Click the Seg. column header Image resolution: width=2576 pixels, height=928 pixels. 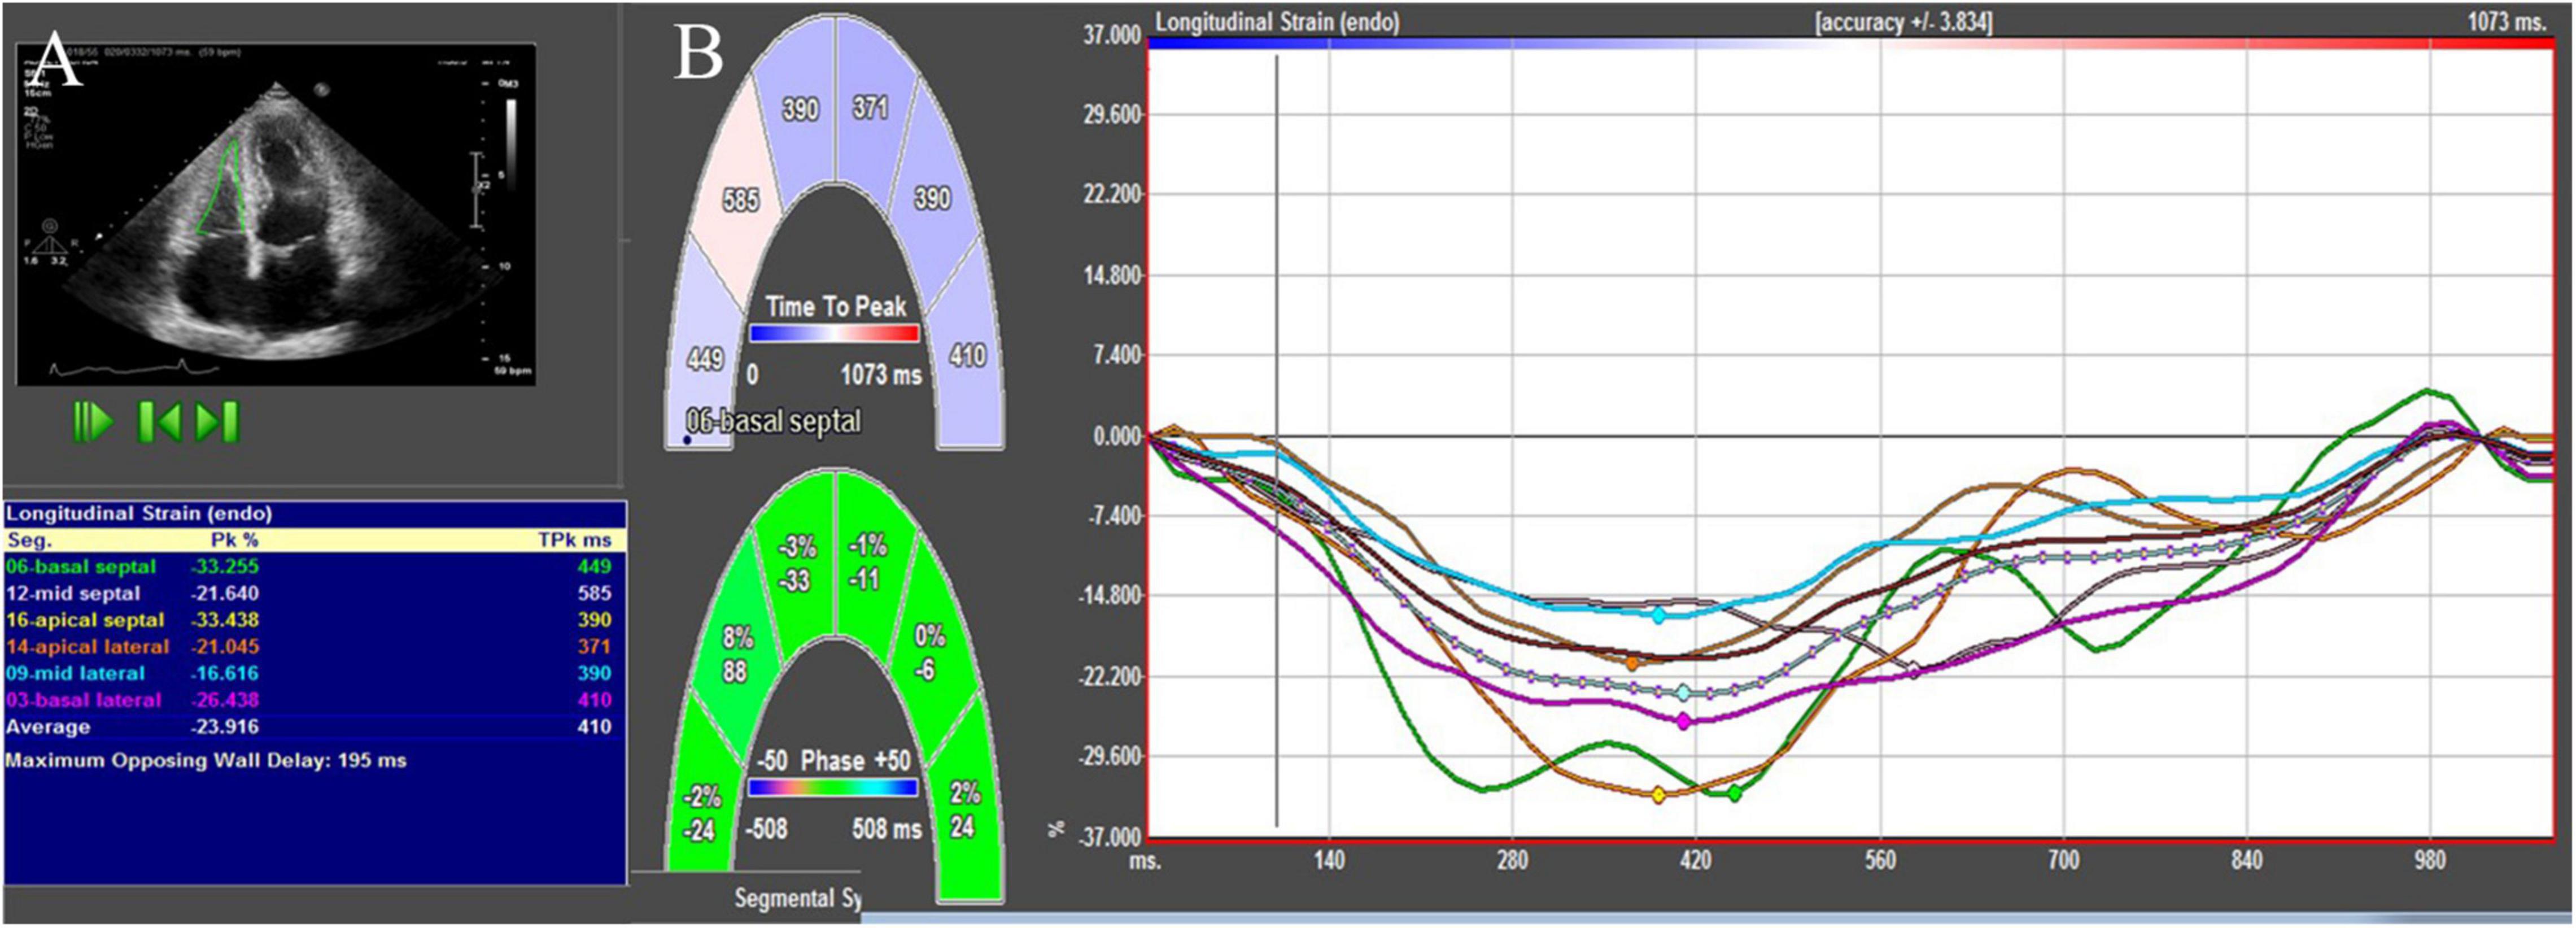point(29,540)
